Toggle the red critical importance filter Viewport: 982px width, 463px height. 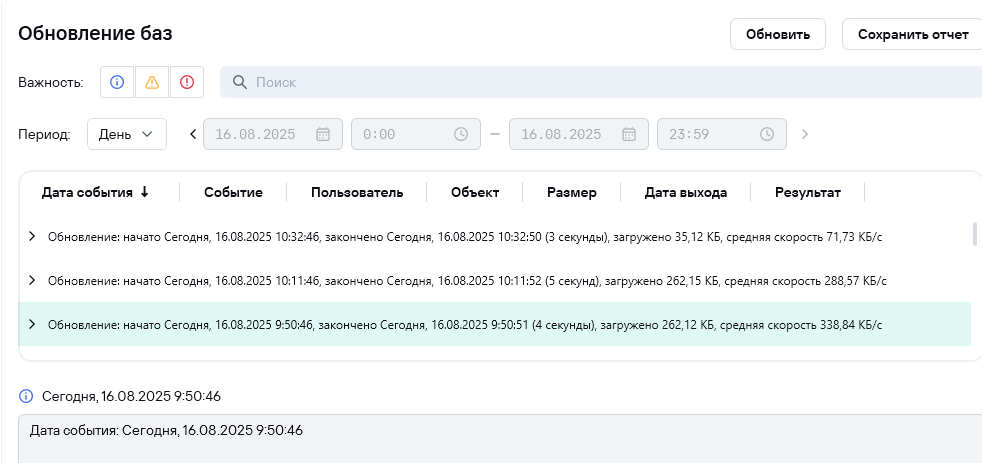(x=187, y=82)
